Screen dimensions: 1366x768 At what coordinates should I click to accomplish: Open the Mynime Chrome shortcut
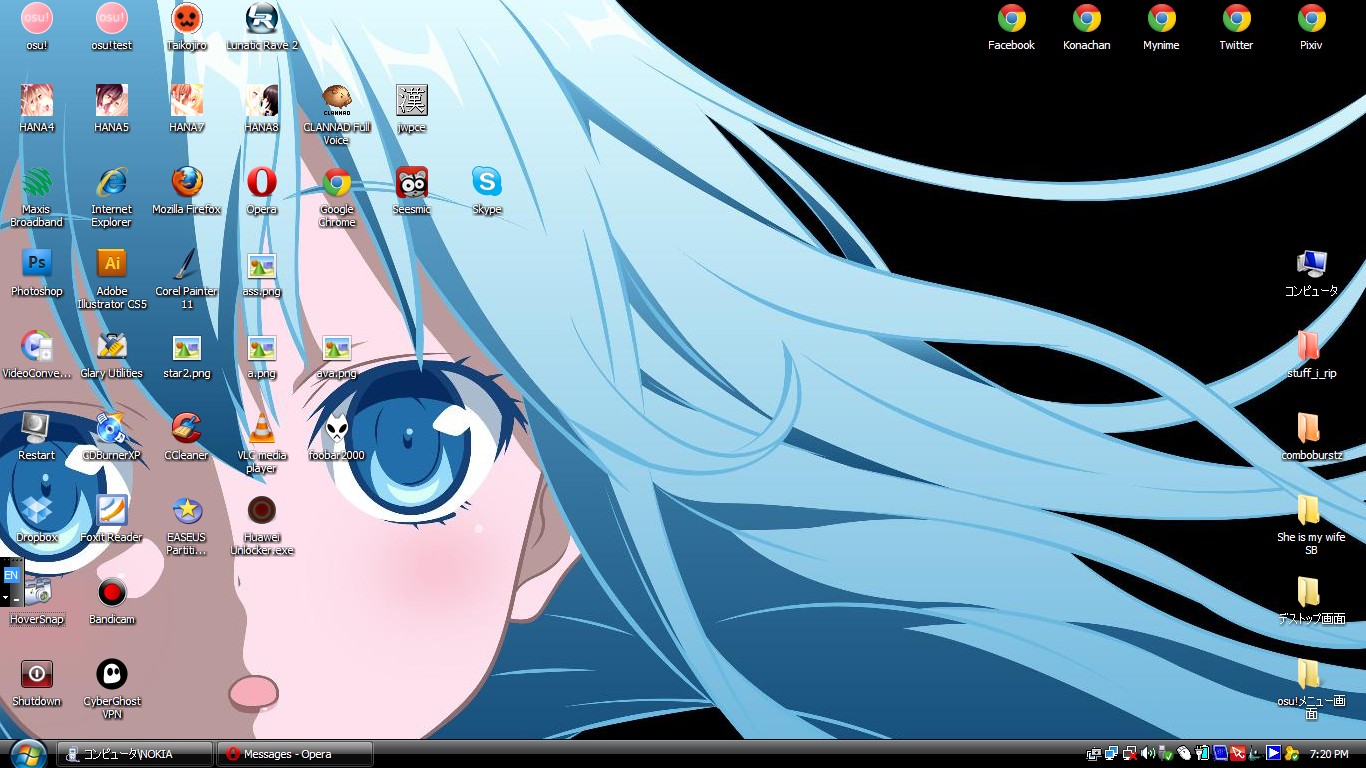click(1161, 27)
